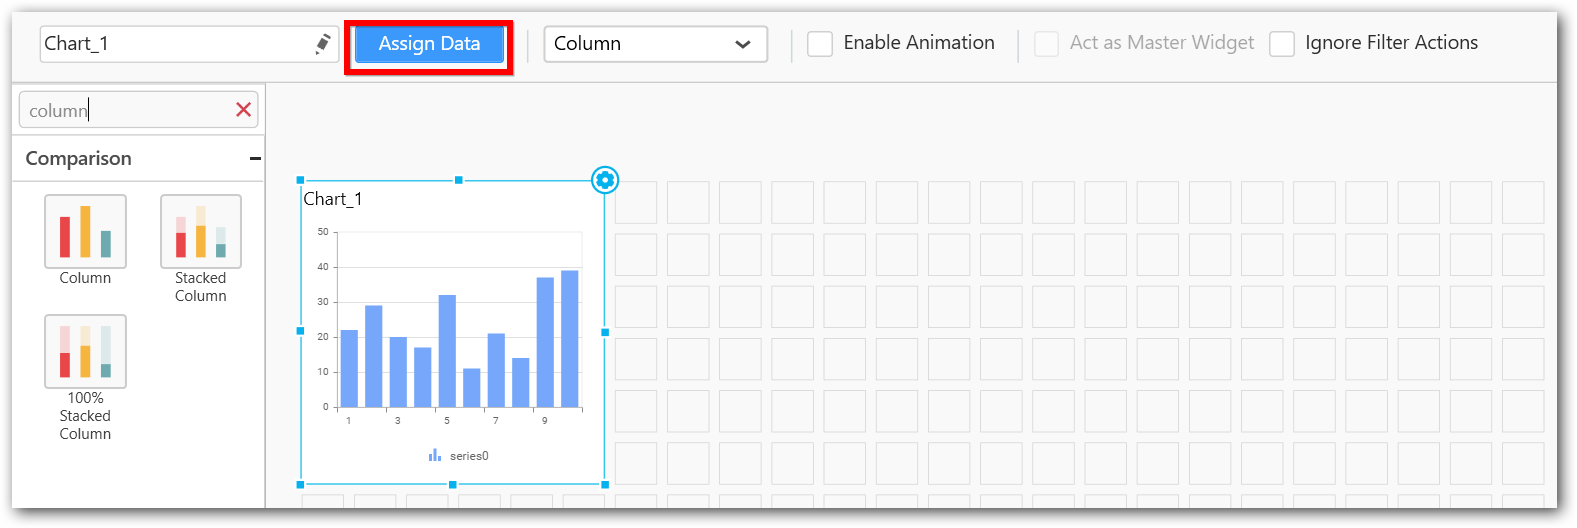Click the Chart_1 title inside widget
This screenshot has height=528, width=1577.
[x=333, y=199]
